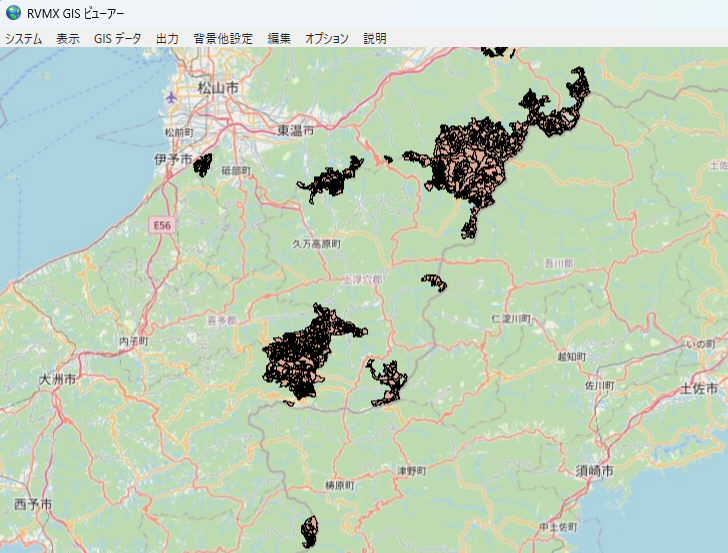This screenshot has width=728, height=553.
Task: Click the 大洲市 city label
Action: (57, 380)
